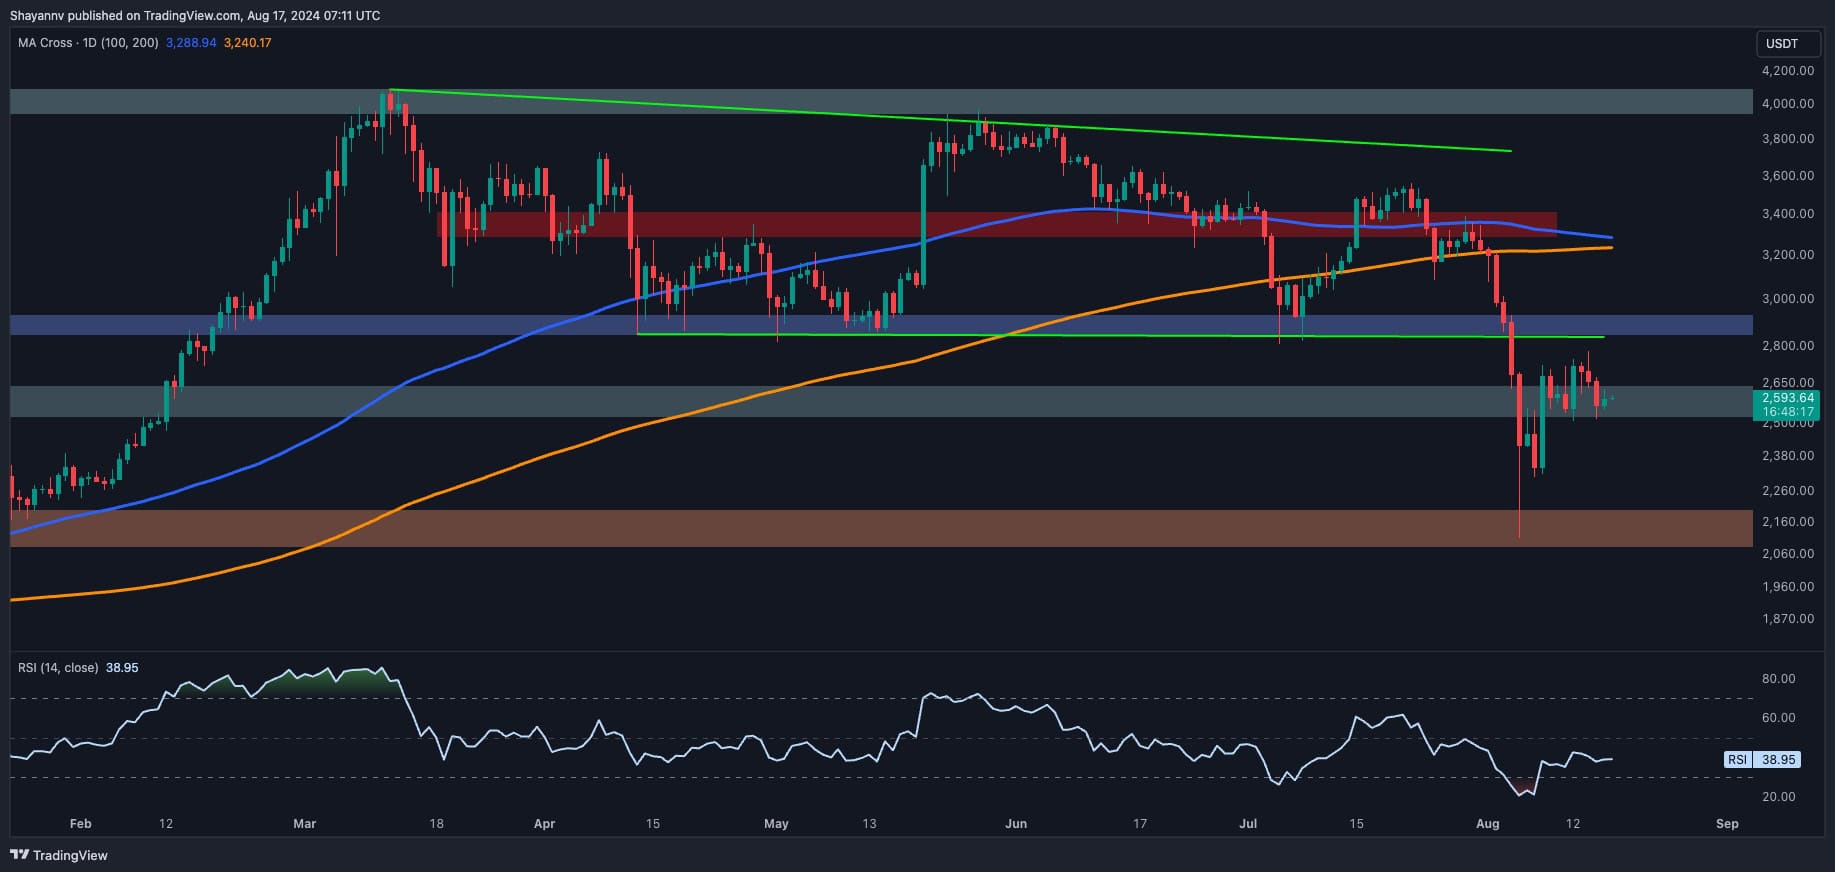The height and width of the screenshot is (872, 1835).
Task: Click the 200 MA value 3,240.17
Action: pyautogui.click(x=247, y=43)
